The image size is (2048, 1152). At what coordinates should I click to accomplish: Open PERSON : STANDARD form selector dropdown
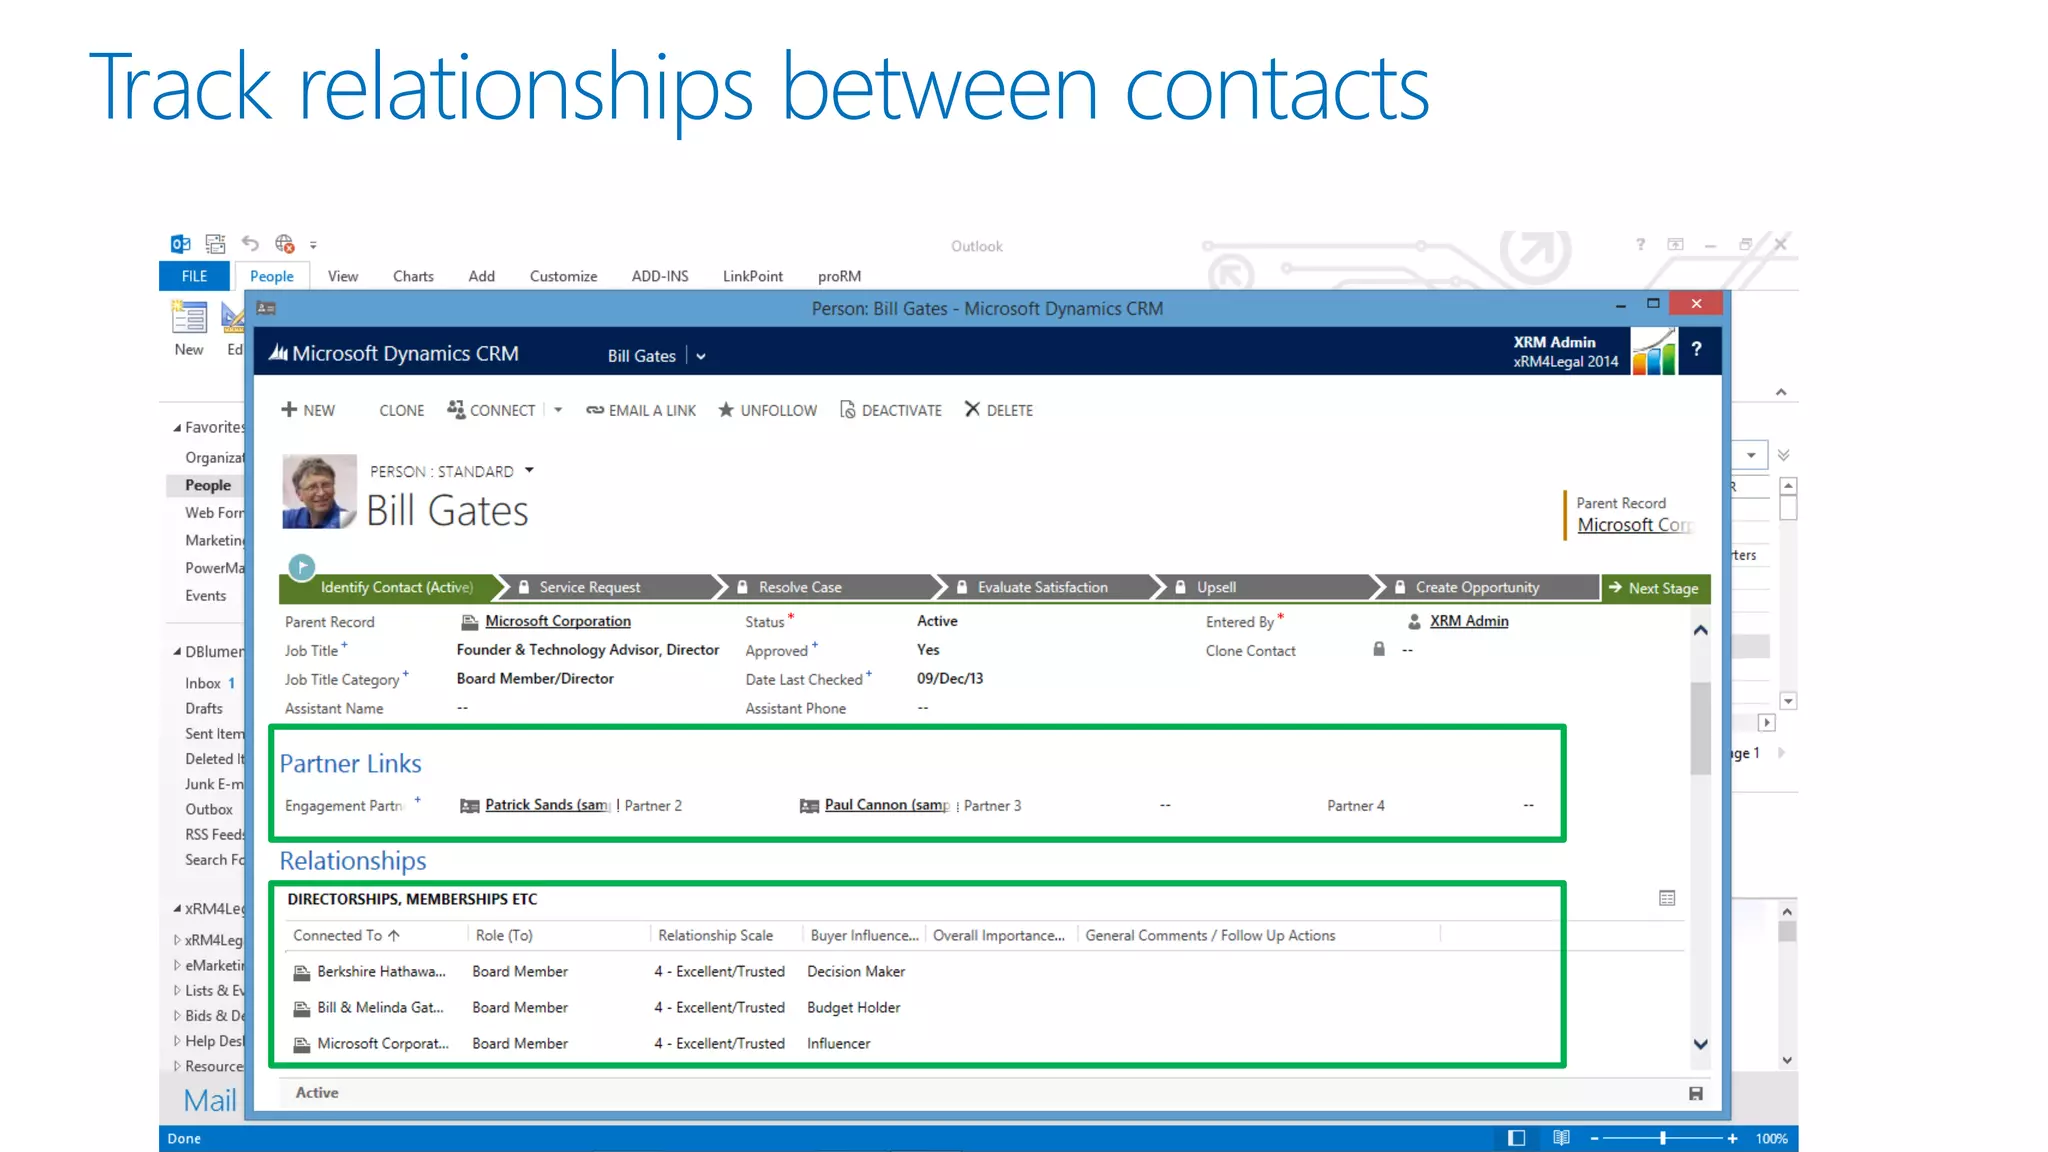[x=529, y=470]
